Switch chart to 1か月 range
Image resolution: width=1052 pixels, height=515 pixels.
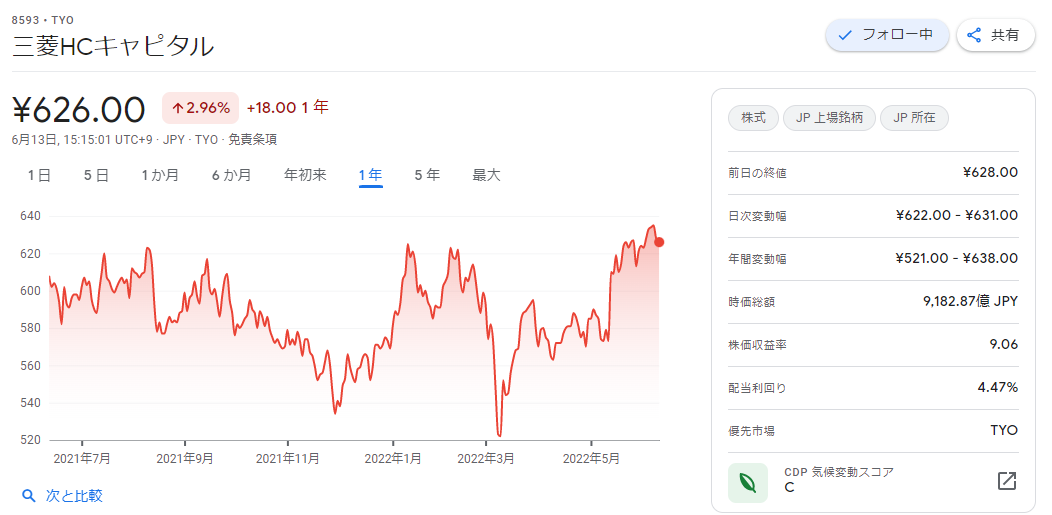click(160, 176)
